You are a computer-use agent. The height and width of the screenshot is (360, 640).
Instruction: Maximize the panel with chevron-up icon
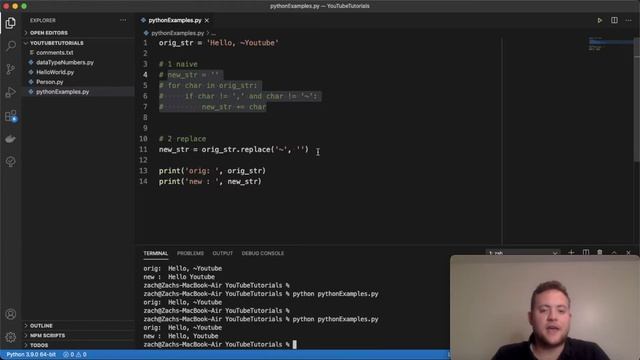coord(614,253)
